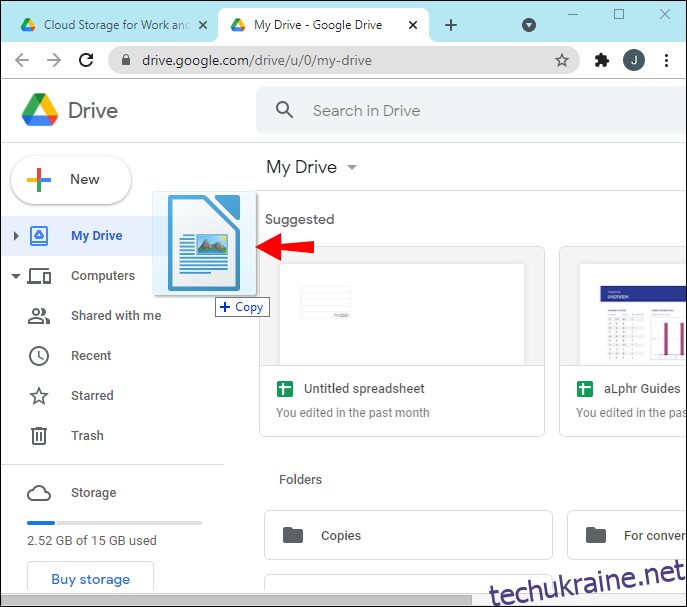Image resolution: width=687 pixels, height=607 pixels.
Task: Click the Suggested heading
Action: coord(300,219)
